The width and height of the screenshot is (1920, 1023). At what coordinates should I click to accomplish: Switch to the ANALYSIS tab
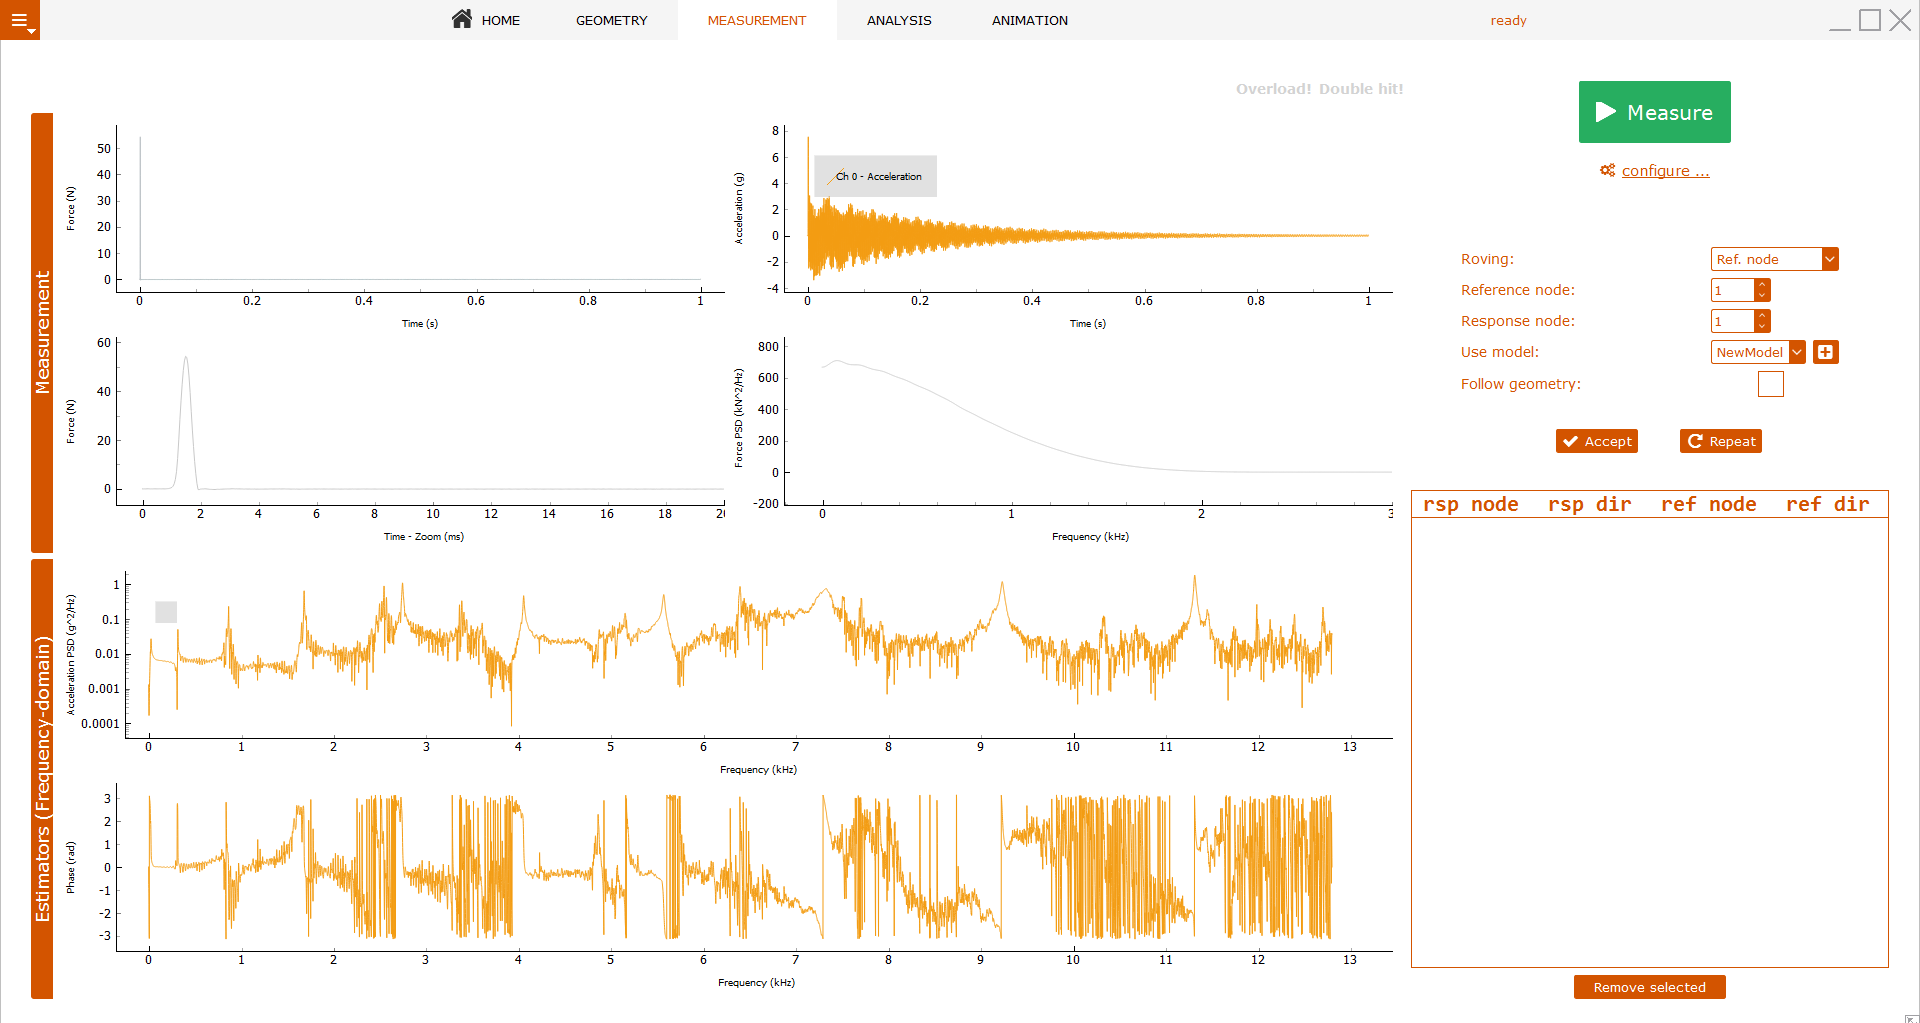(899, 20)
